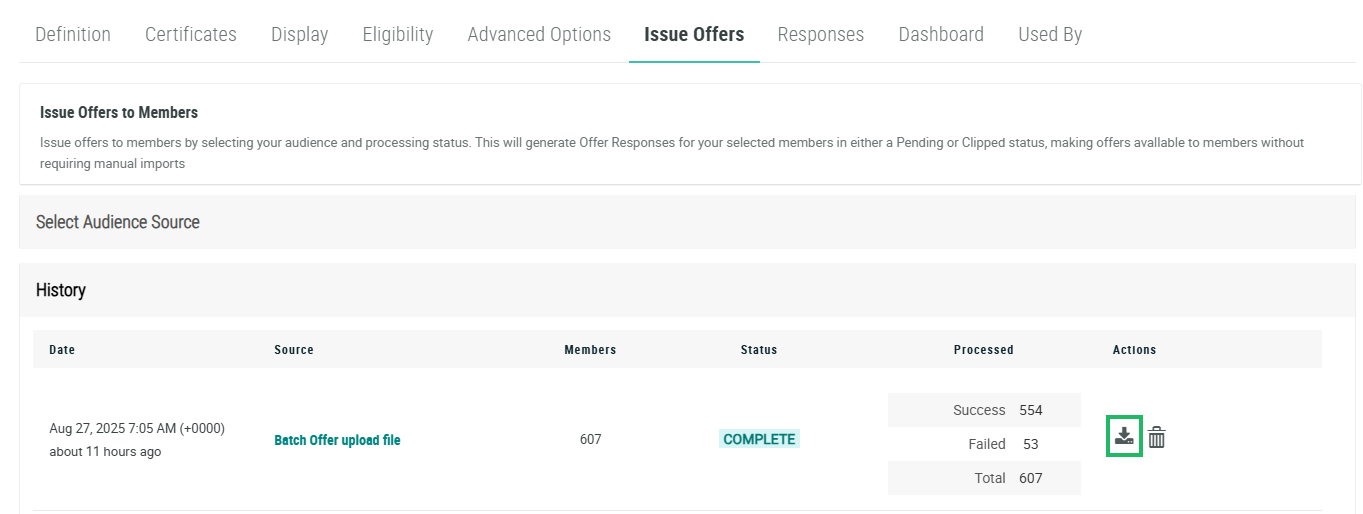Open the Dashboard tab

[941, 34]
